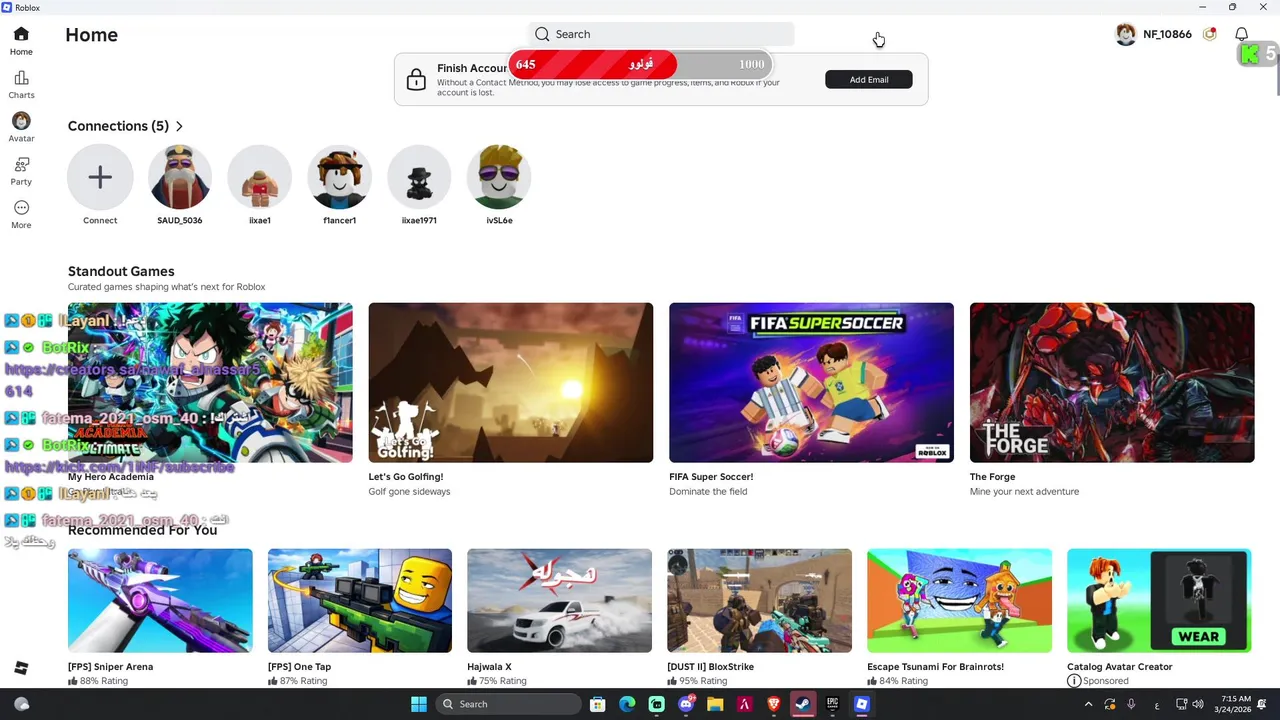Open the More menu in the sidebar
This screenshot has width=1280, height=720.
pyautogui.click(x=21, y=214)
